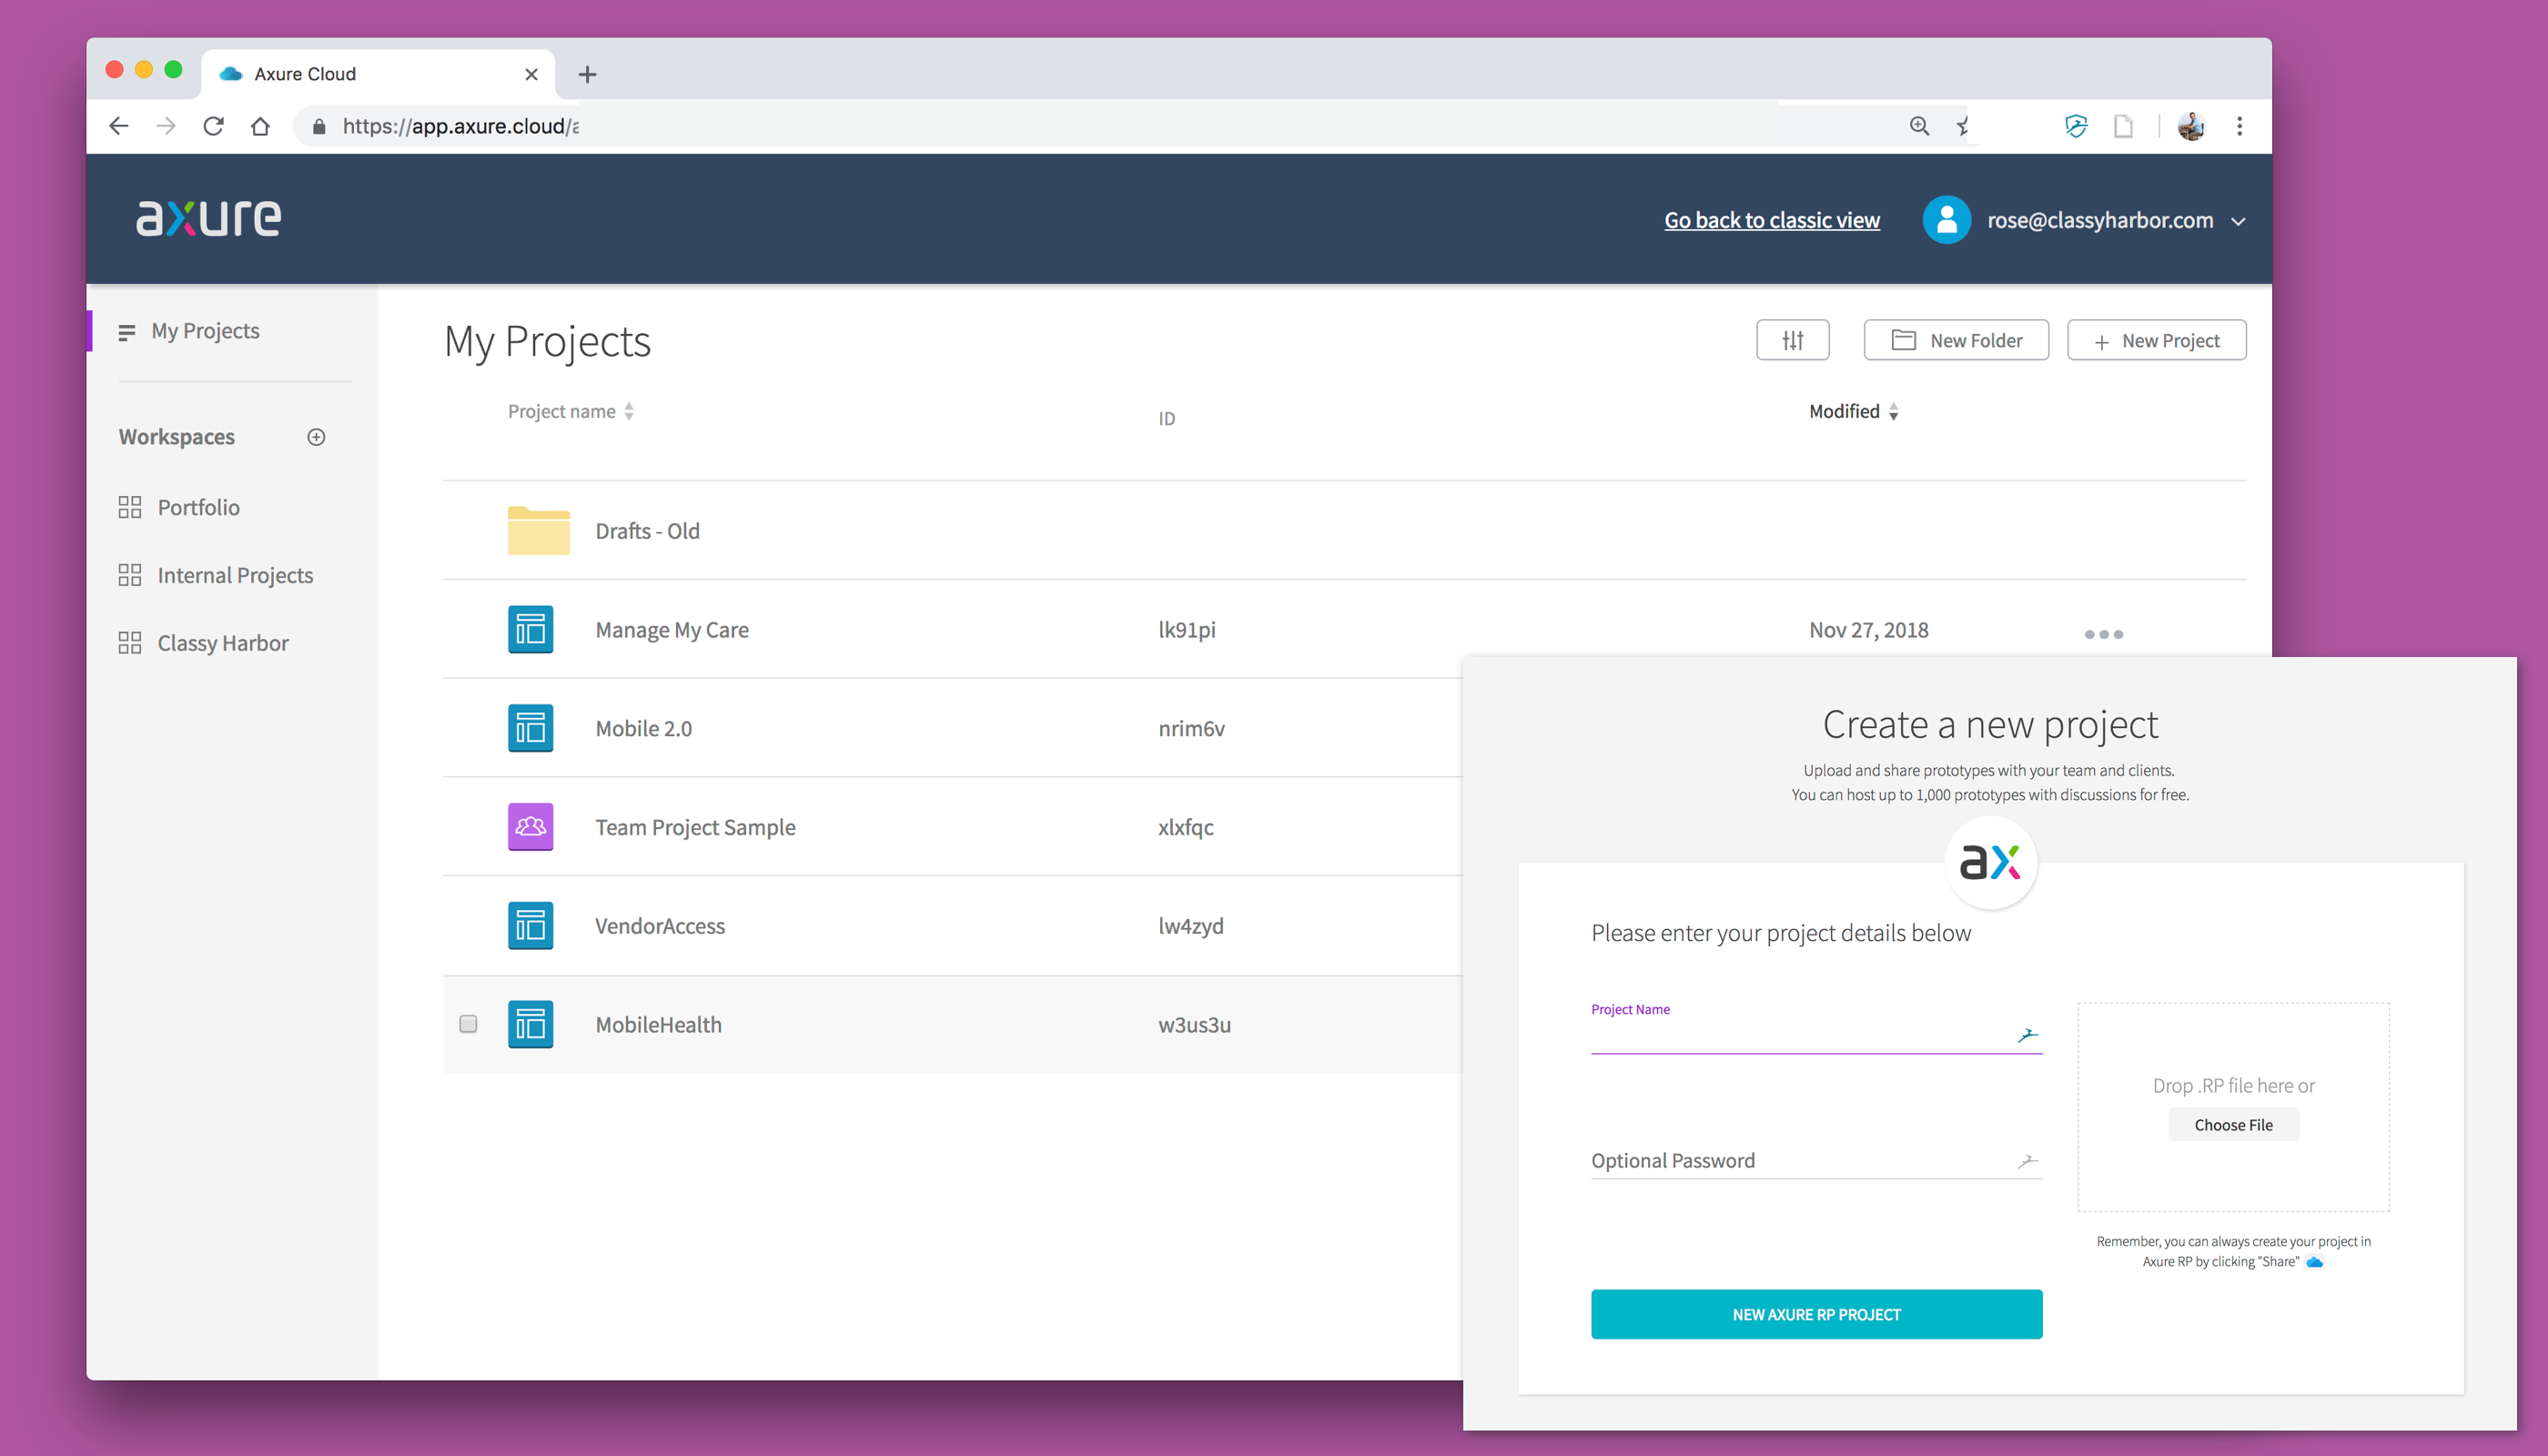
Task: Click the Manage My Care project icon
Action: (x=530, y=629)
